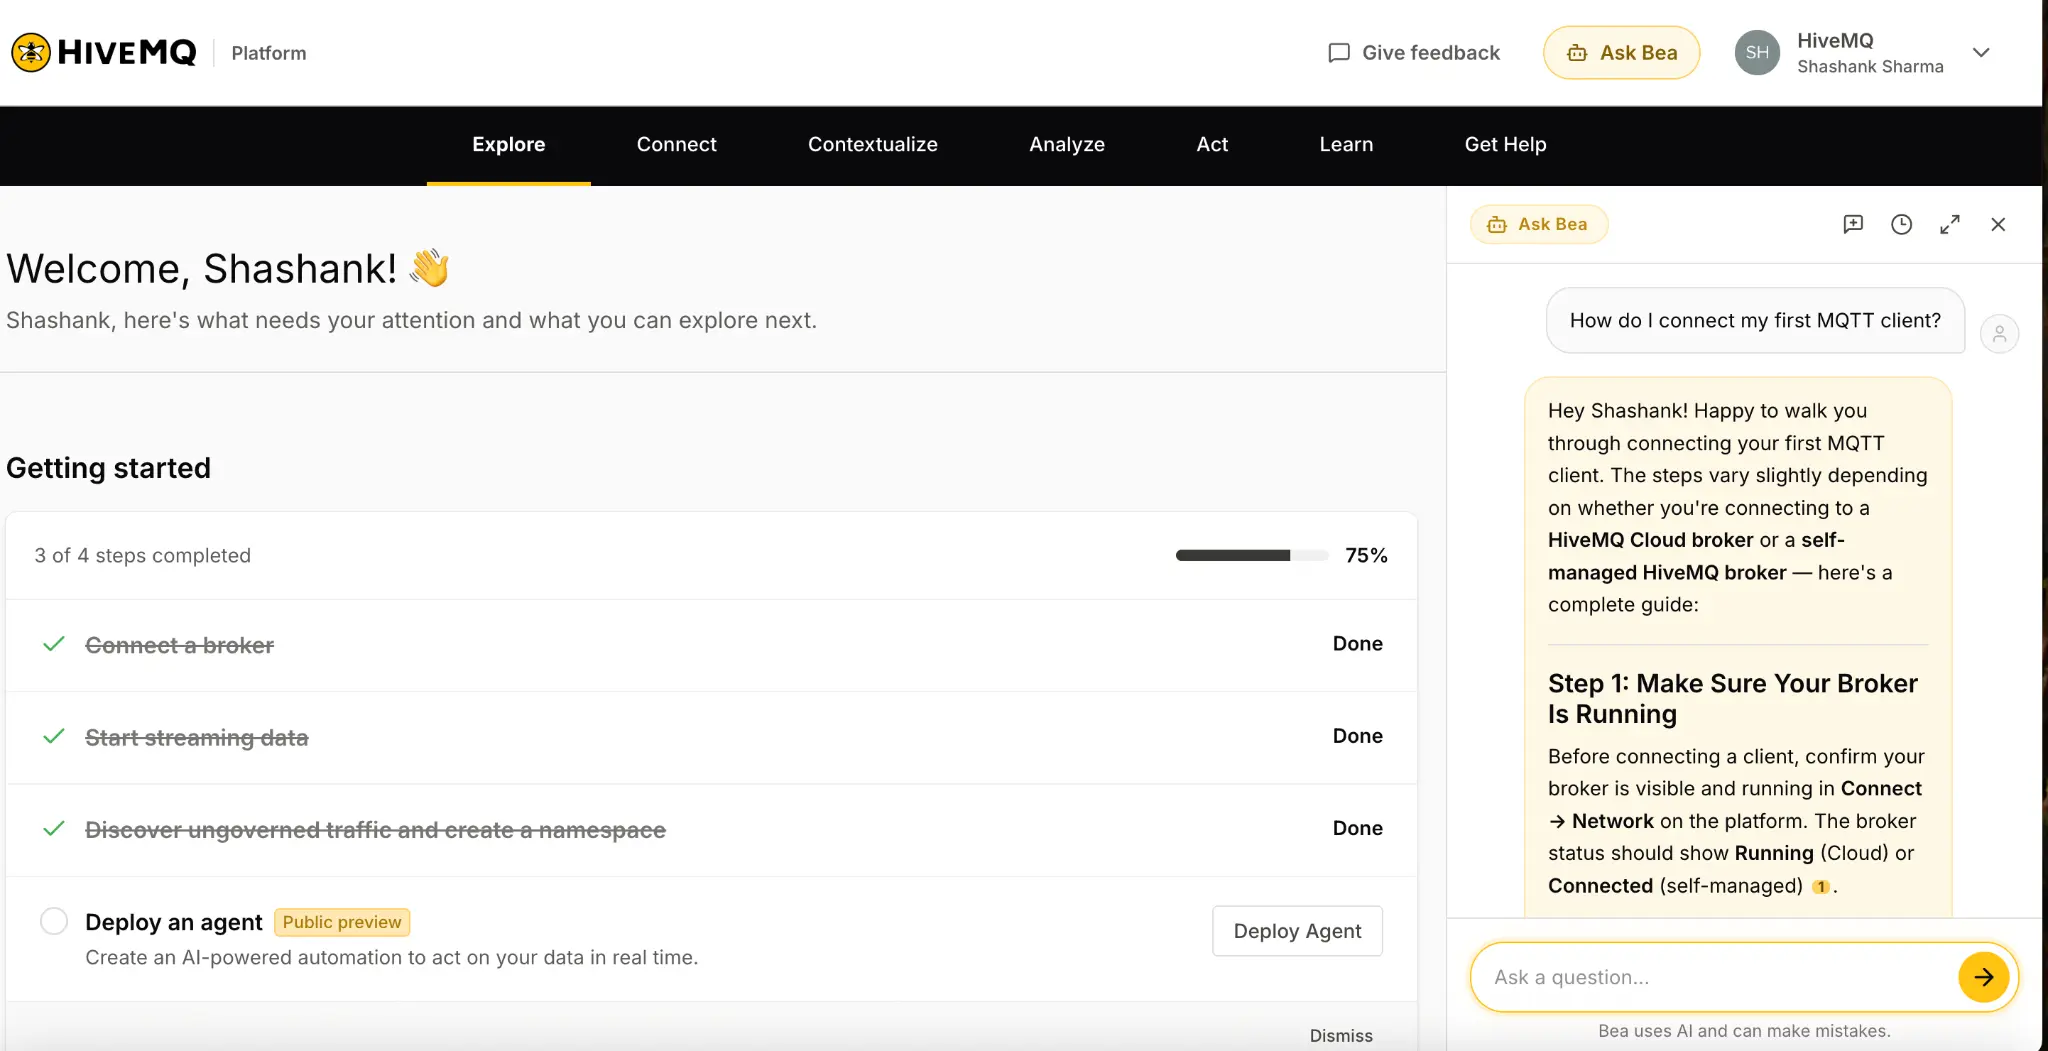Open the Explore tab

click(x=509, y=144)
